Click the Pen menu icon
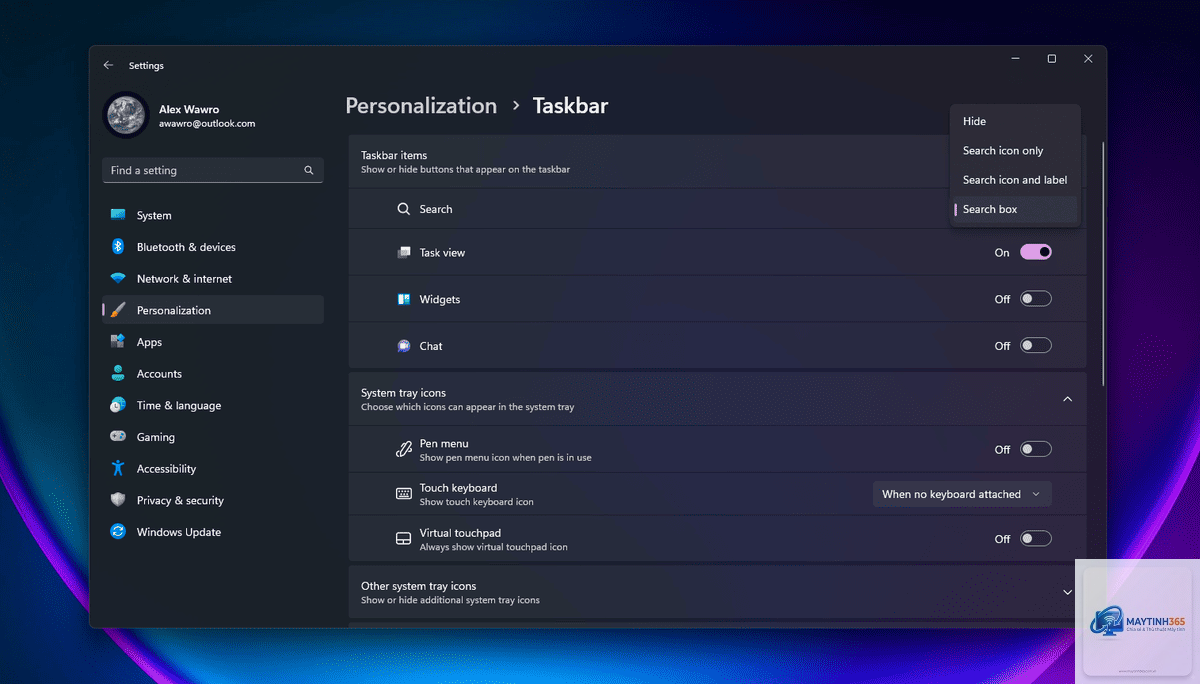 (x=404, y=450)
